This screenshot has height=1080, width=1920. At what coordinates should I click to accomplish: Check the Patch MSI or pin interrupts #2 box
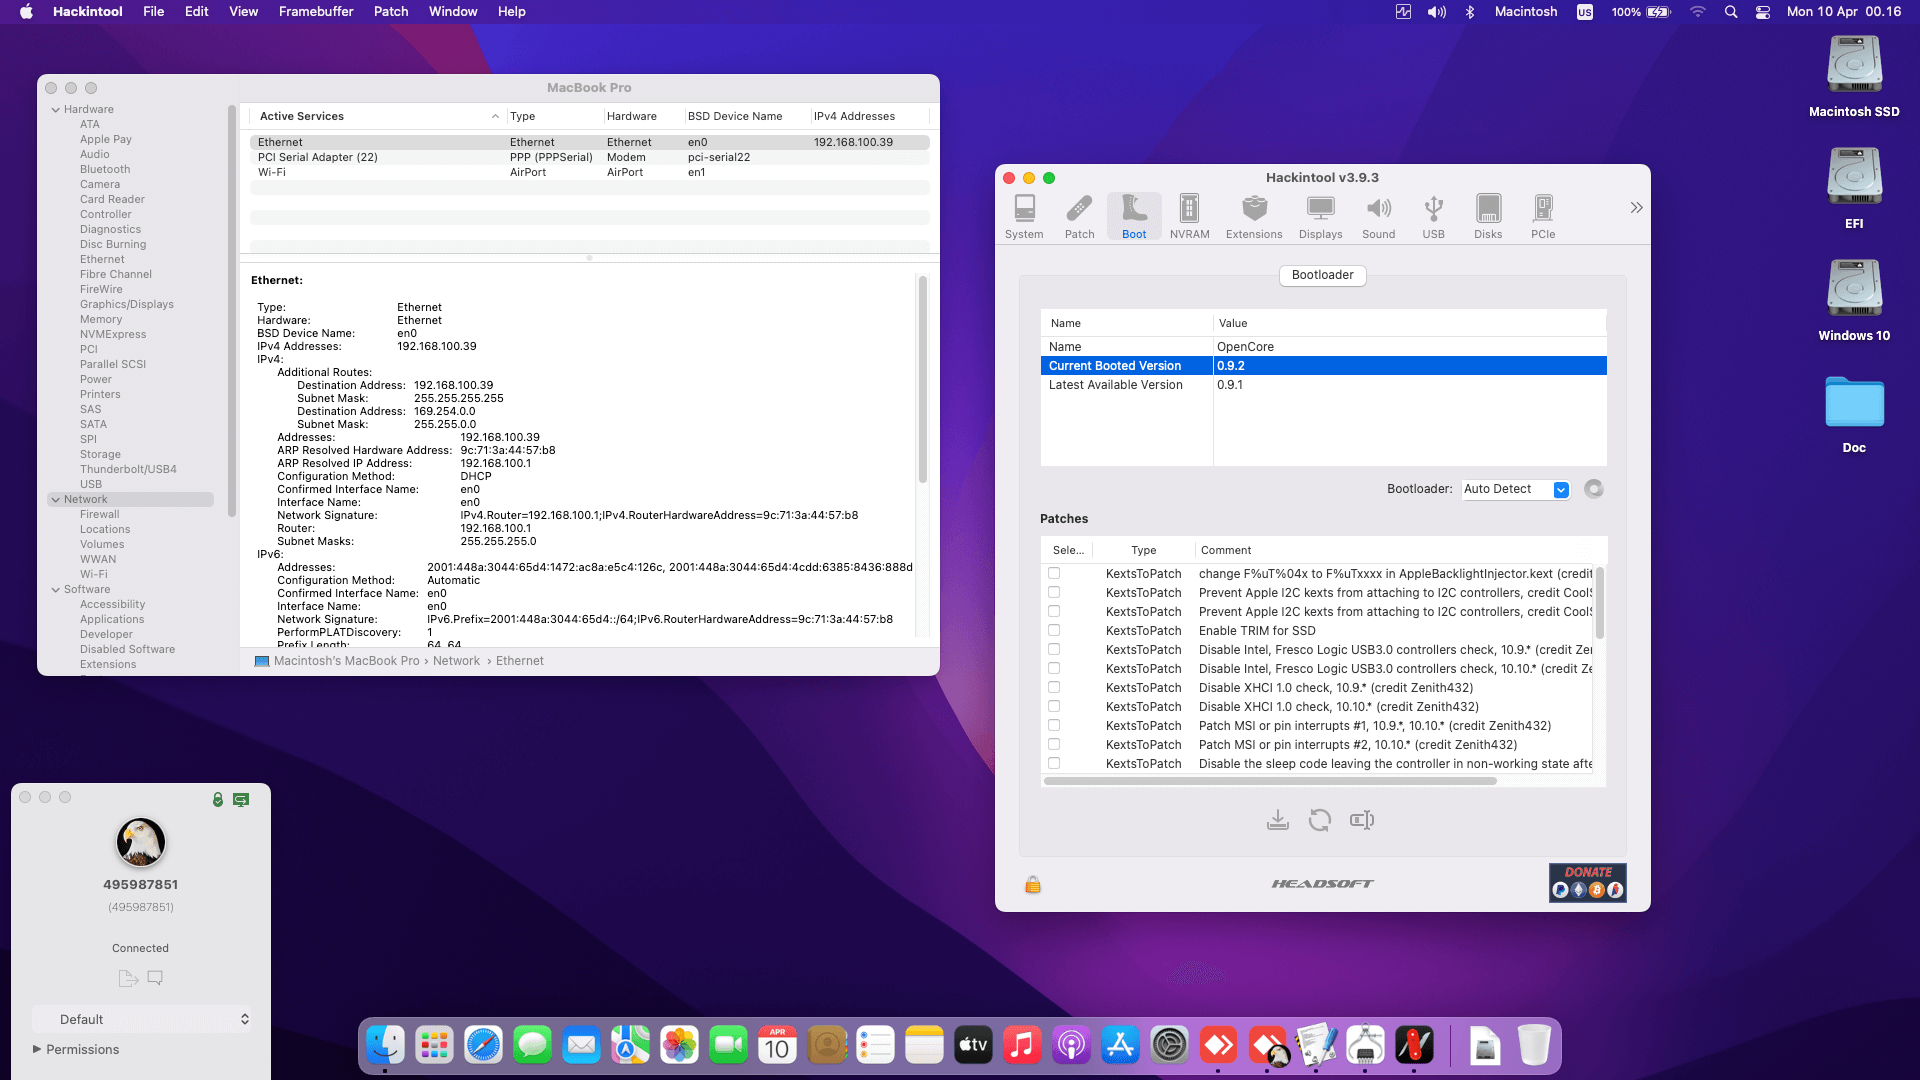point(1054,744)
